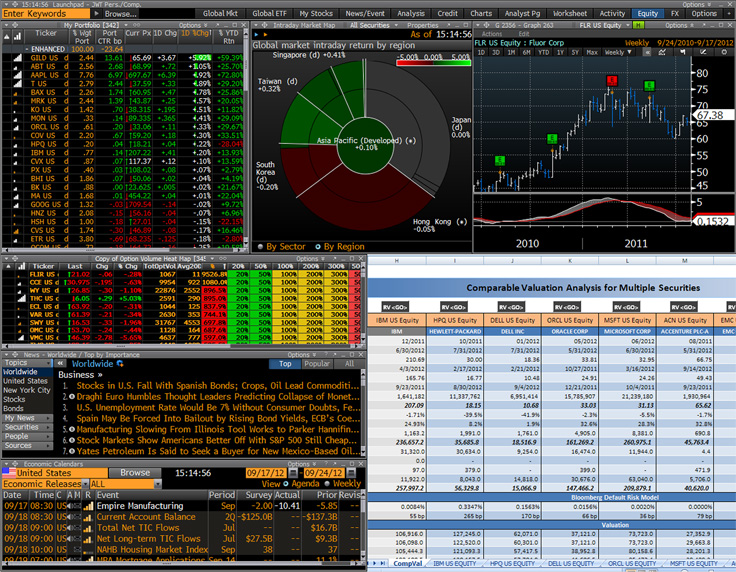Click the play arrow beside Enter Keywords
Screen dimensions: 736x572
(97, 14)
